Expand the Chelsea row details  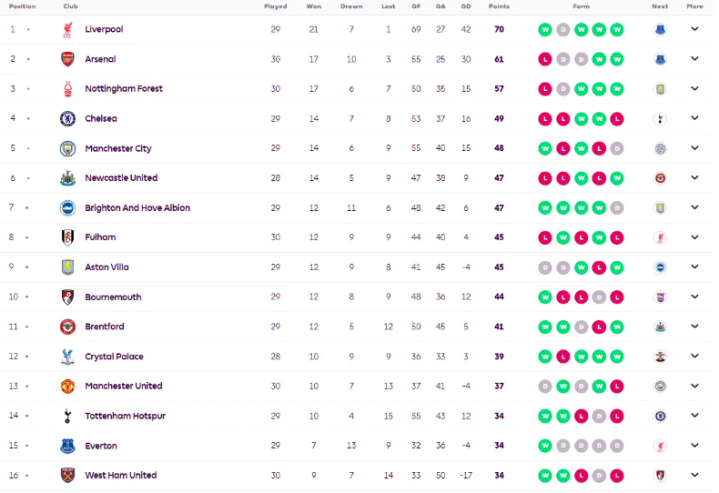[695, 118]
